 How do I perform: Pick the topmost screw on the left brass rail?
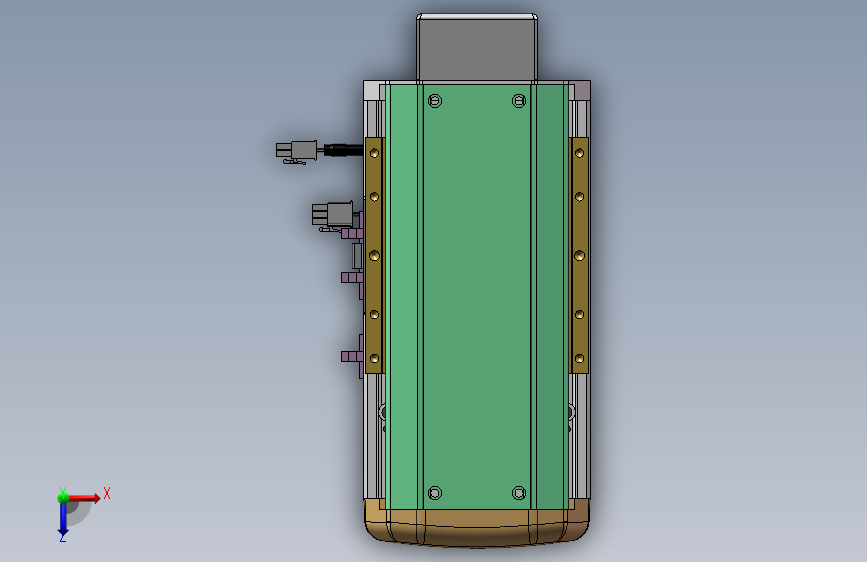coord(374,153)
